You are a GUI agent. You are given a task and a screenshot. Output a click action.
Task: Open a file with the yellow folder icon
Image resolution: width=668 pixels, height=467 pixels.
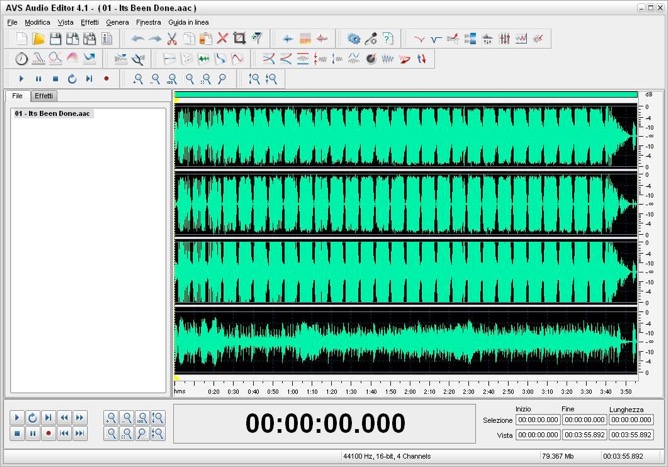point(38,39)
